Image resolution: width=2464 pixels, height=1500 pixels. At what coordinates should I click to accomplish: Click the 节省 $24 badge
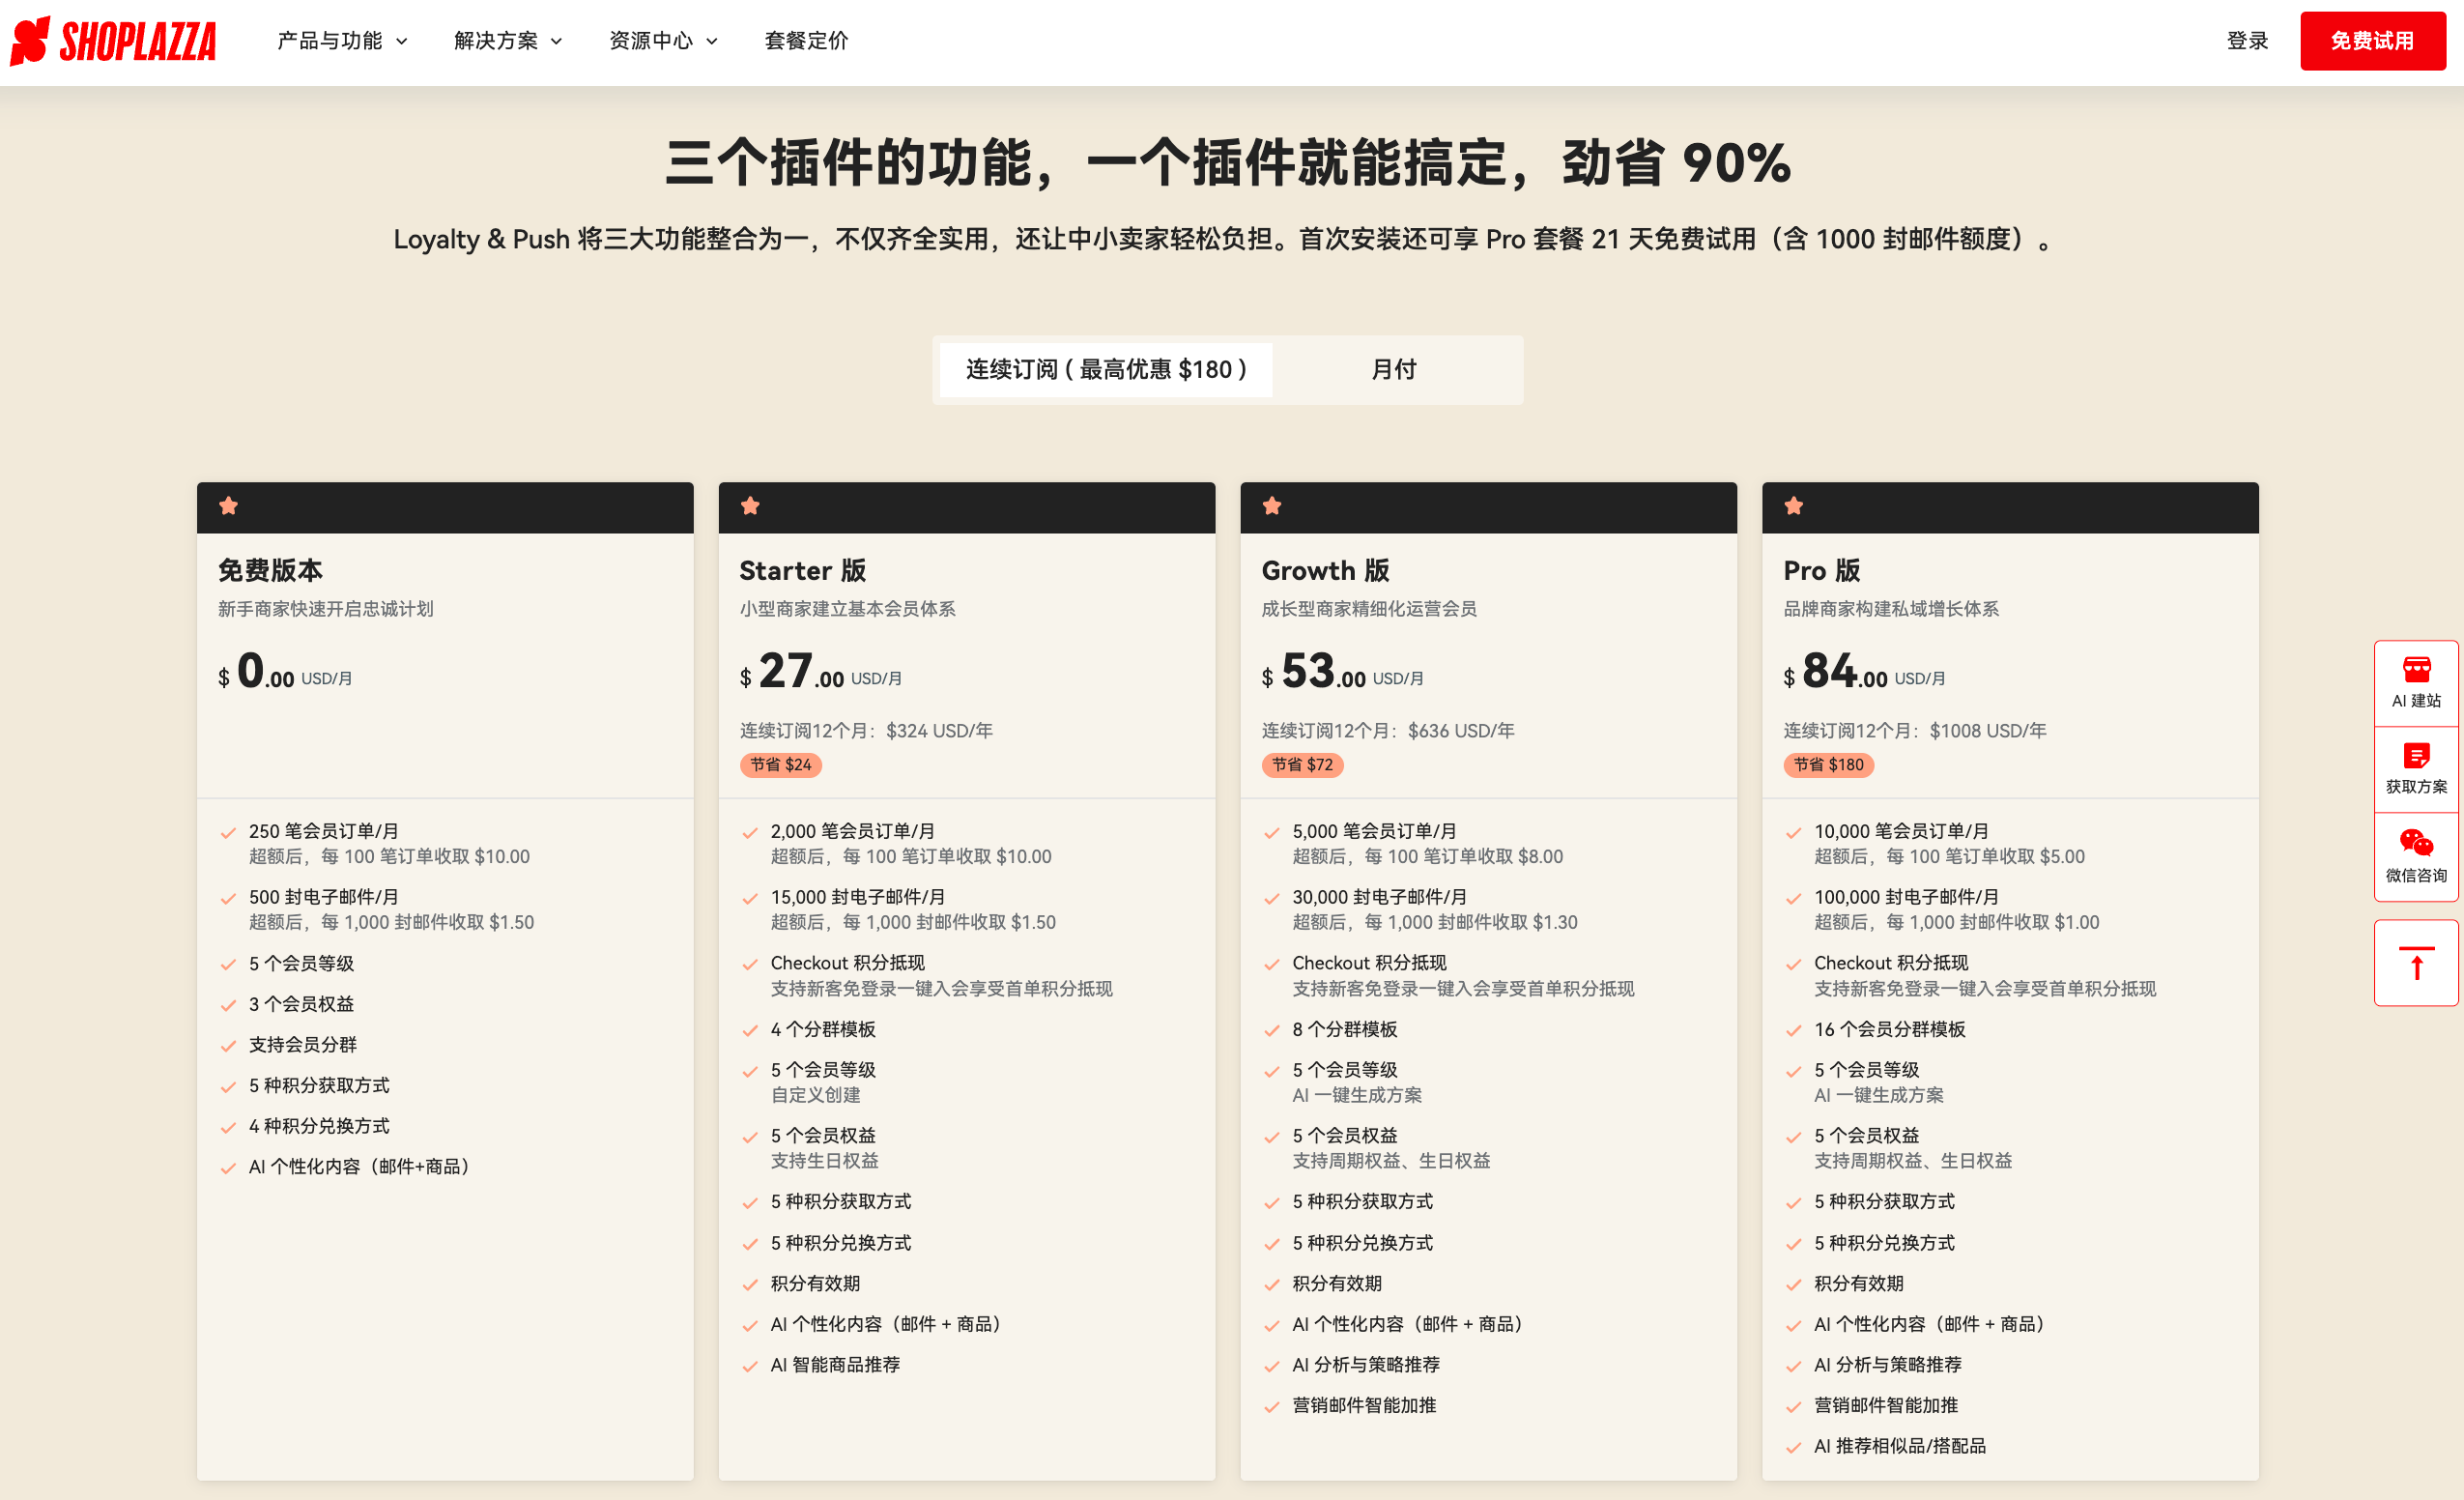point(781,765)
